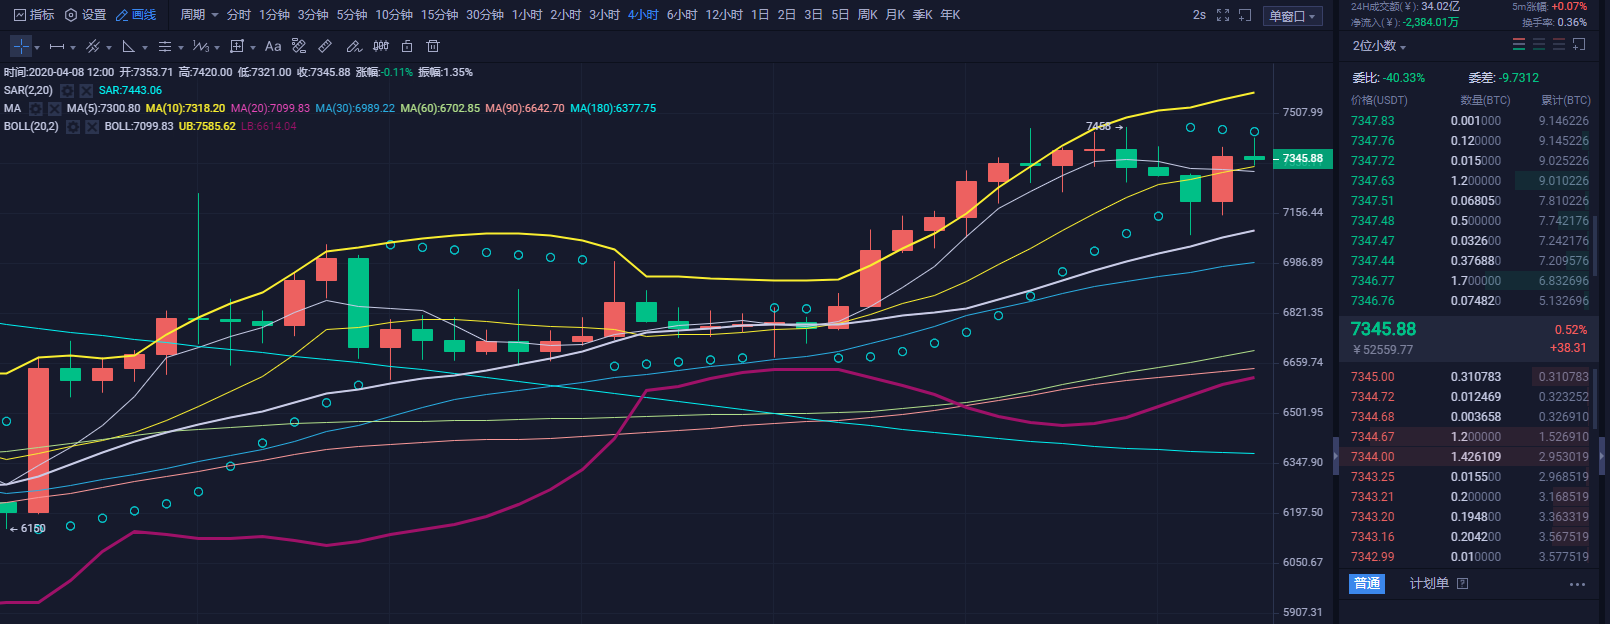The height and width of the screenshot is (624, 1610).
Task: Click the trash icon to delete drawings
Action: tap(433, 46)
